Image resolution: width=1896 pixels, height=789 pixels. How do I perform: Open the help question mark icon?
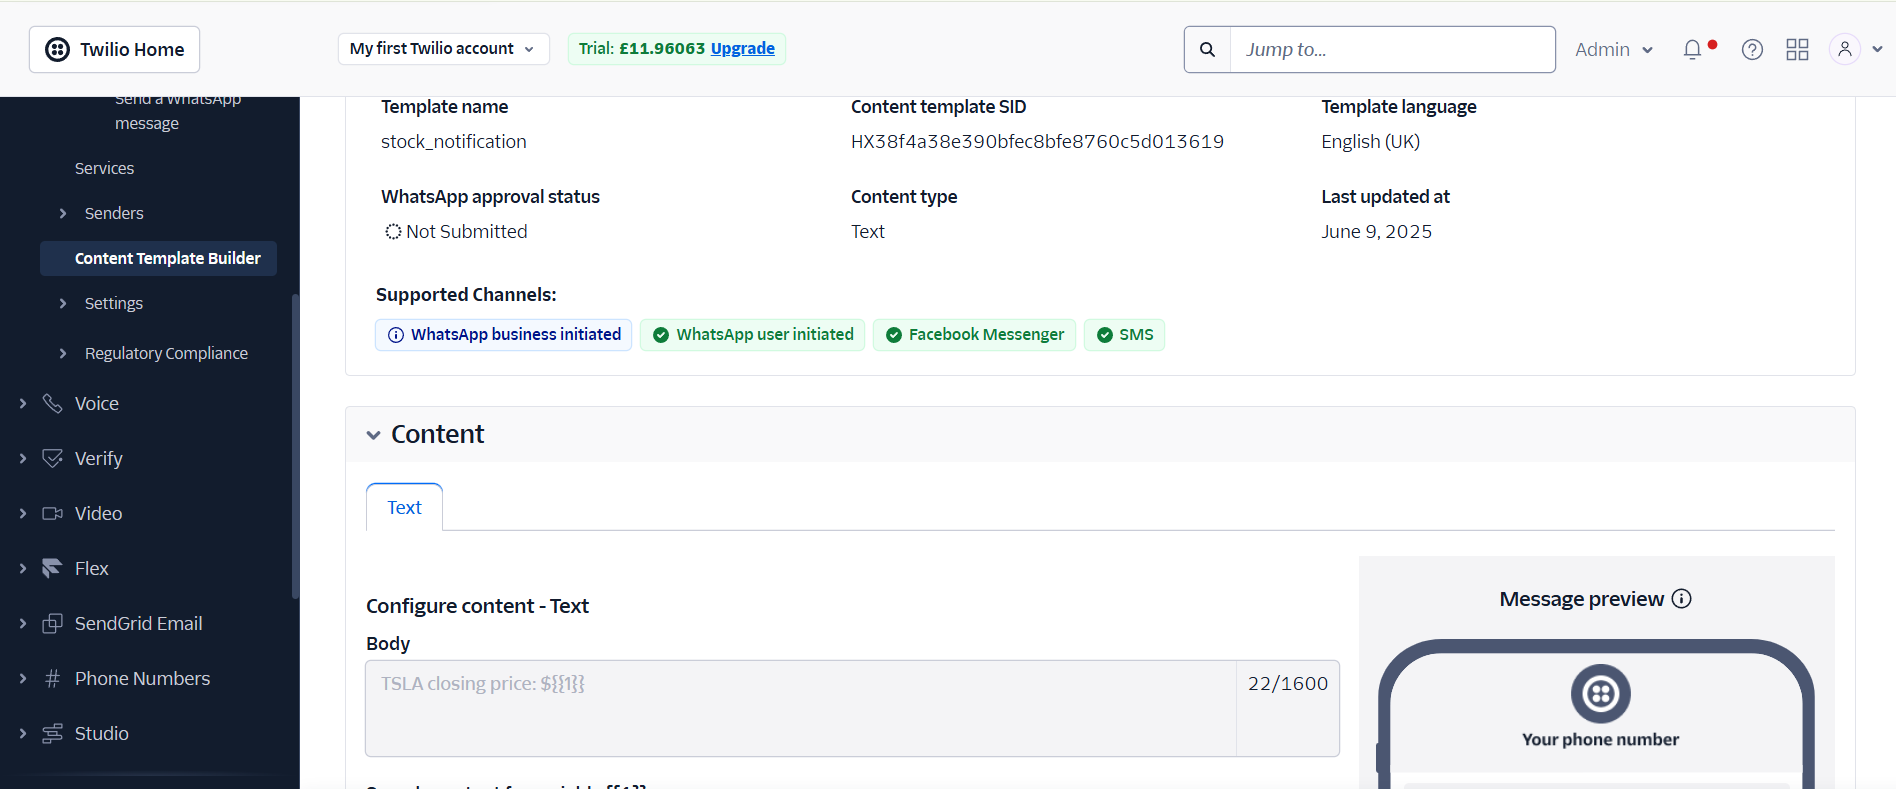1752,49
